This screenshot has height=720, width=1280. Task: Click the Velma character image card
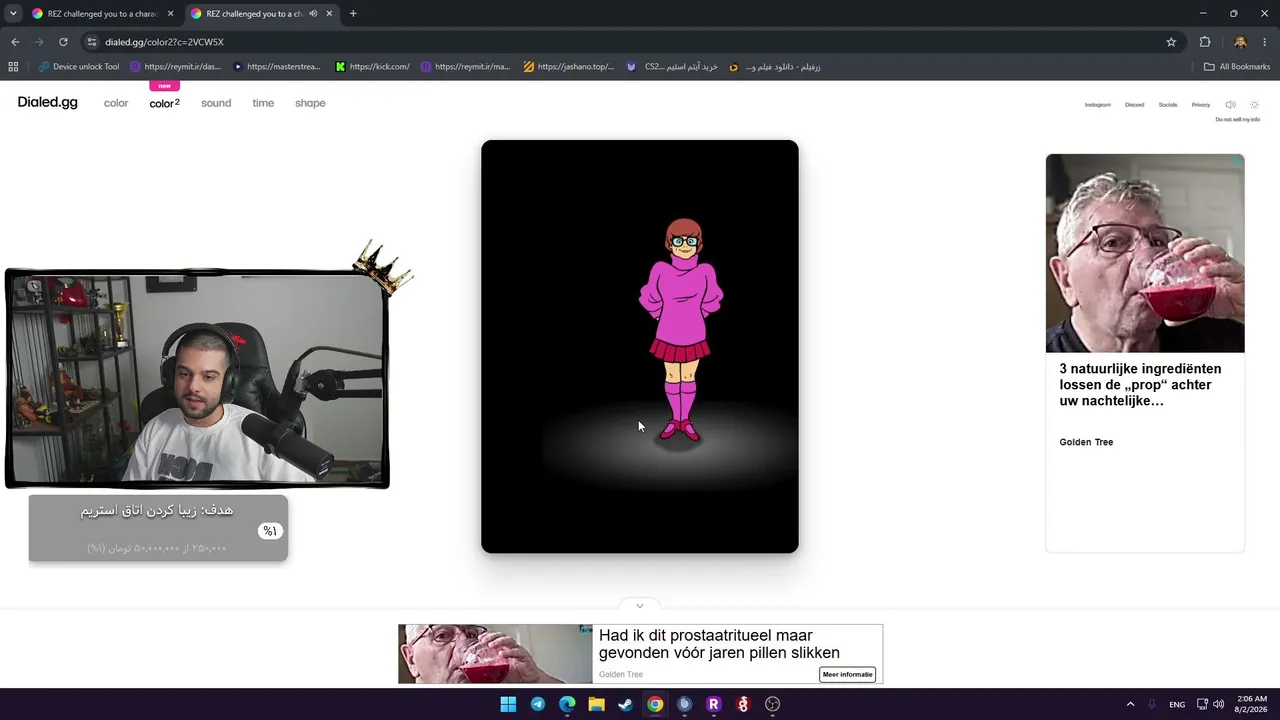[x=640, y=346]
